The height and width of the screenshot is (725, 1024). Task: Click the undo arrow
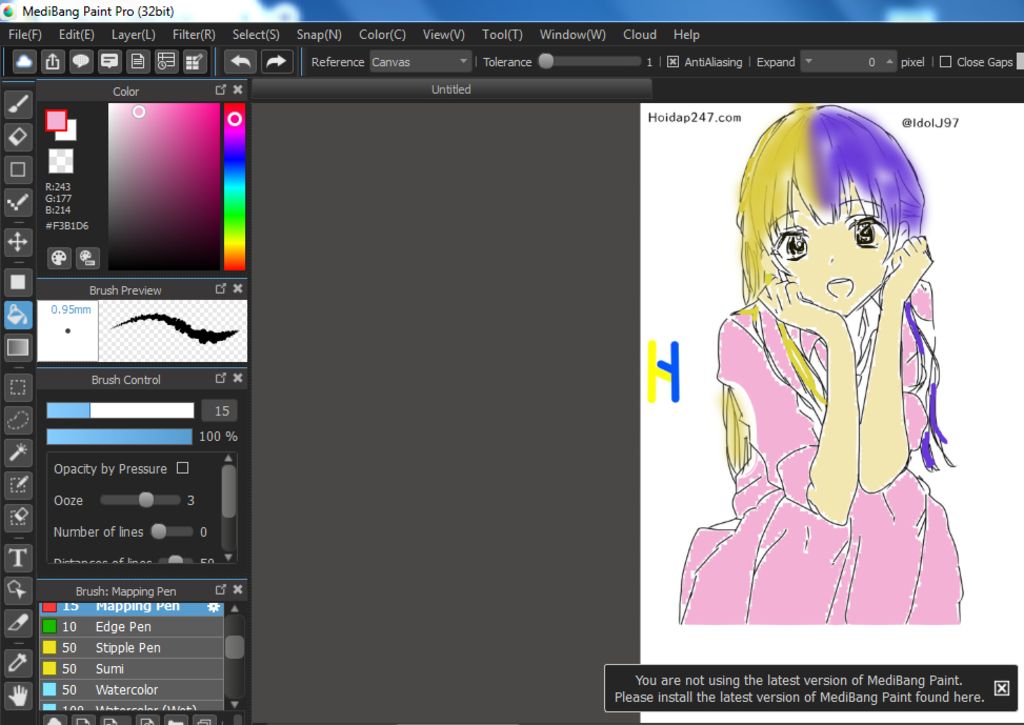[240, 62]
